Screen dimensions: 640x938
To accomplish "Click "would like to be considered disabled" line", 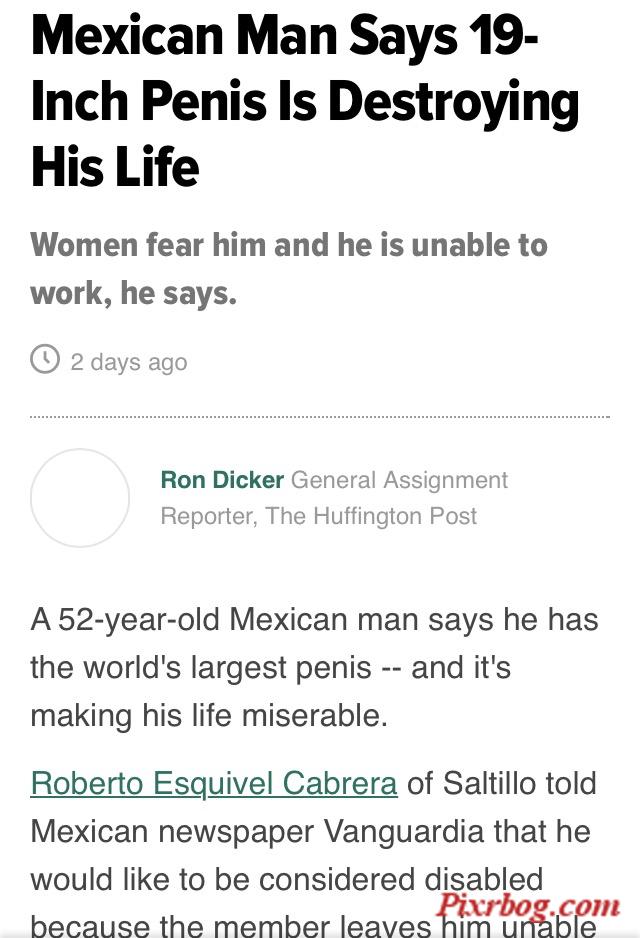I will click(287, 879).
